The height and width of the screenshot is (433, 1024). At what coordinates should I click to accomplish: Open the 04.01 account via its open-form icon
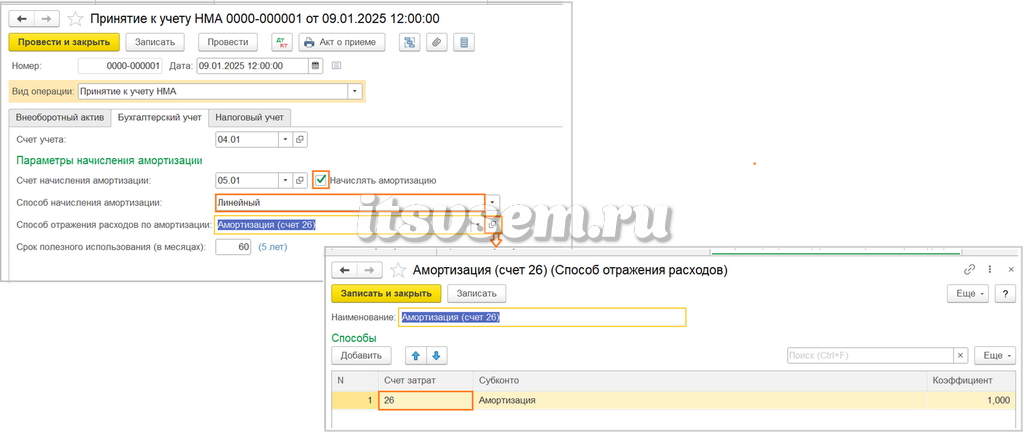tap(300, 140)
